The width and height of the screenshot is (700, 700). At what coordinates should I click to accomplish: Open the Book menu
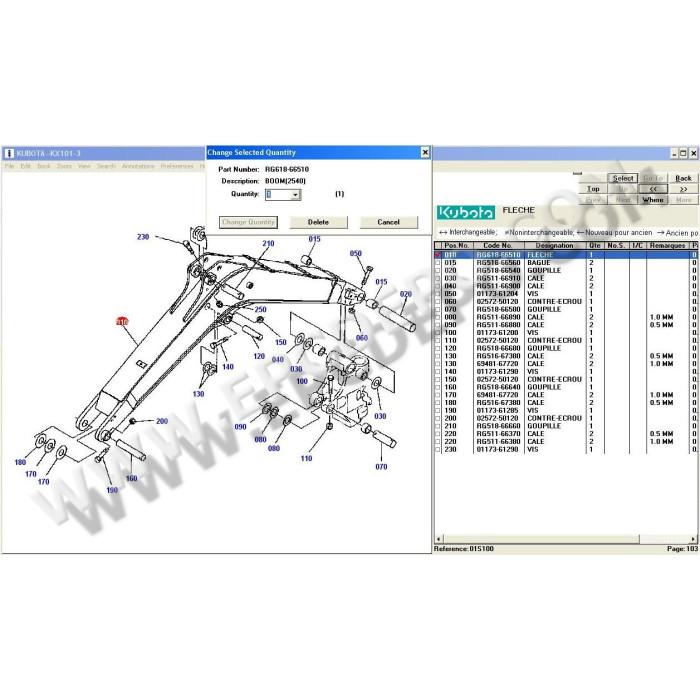[x=44, y=166]
